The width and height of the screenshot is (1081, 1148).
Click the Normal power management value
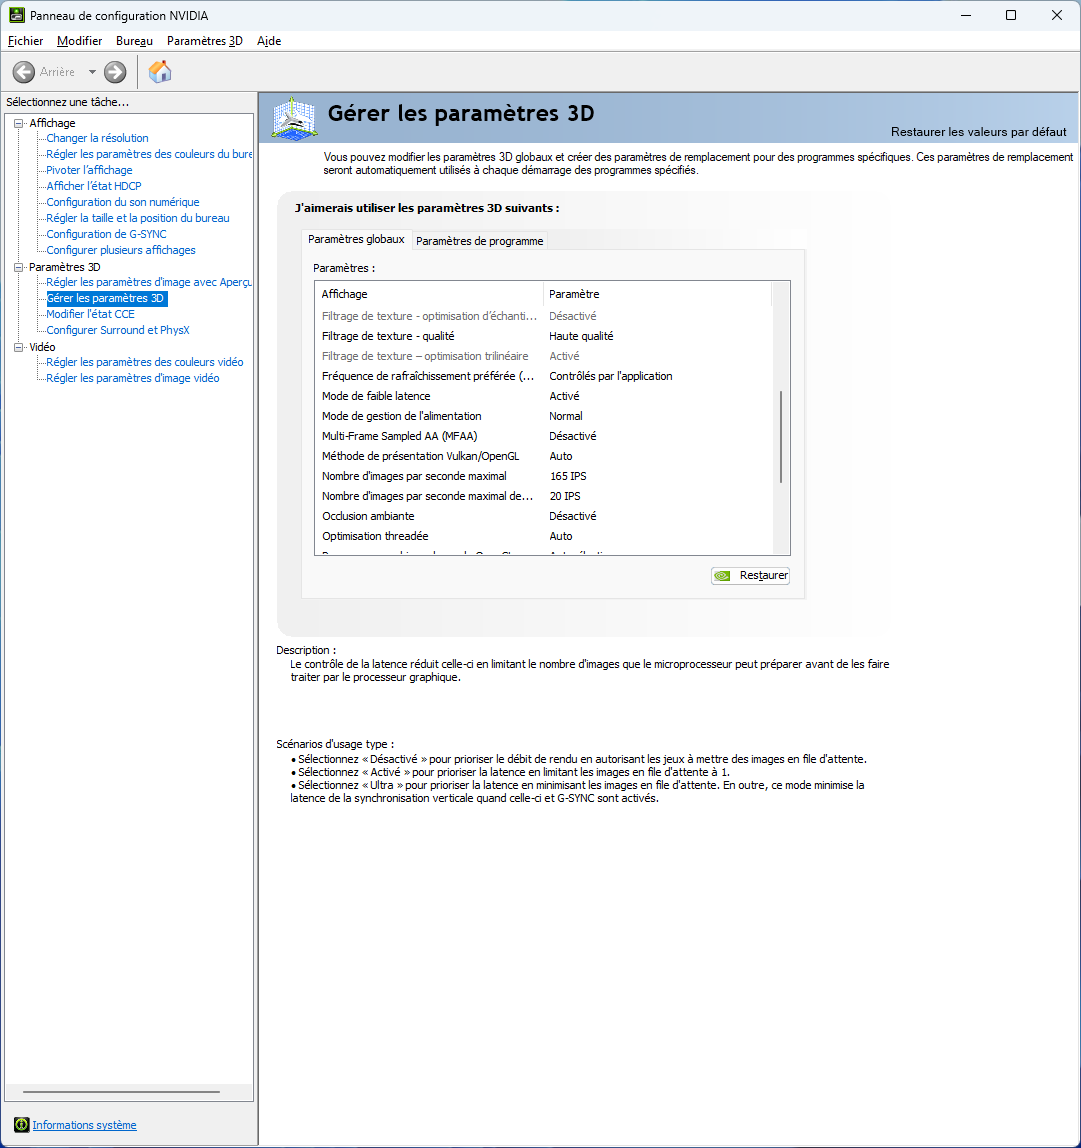[566, 416]
